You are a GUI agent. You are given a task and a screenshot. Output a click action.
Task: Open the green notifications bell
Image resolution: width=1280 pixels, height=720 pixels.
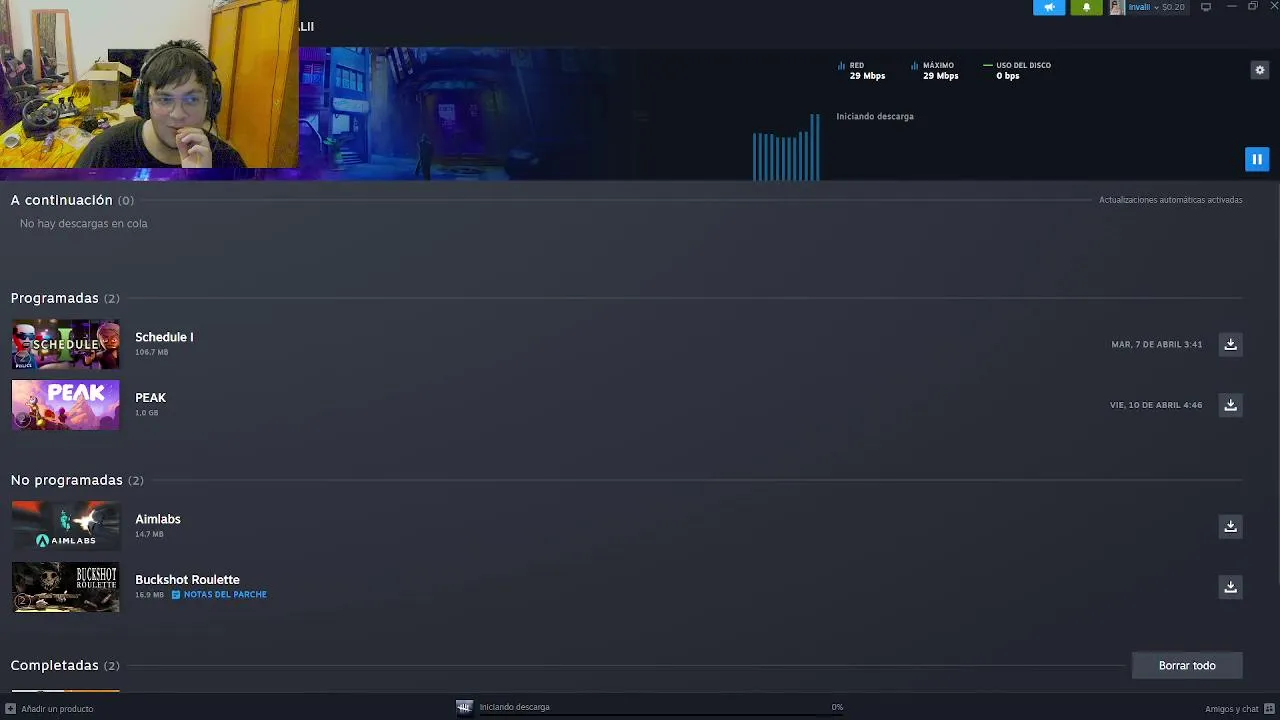1086,7
